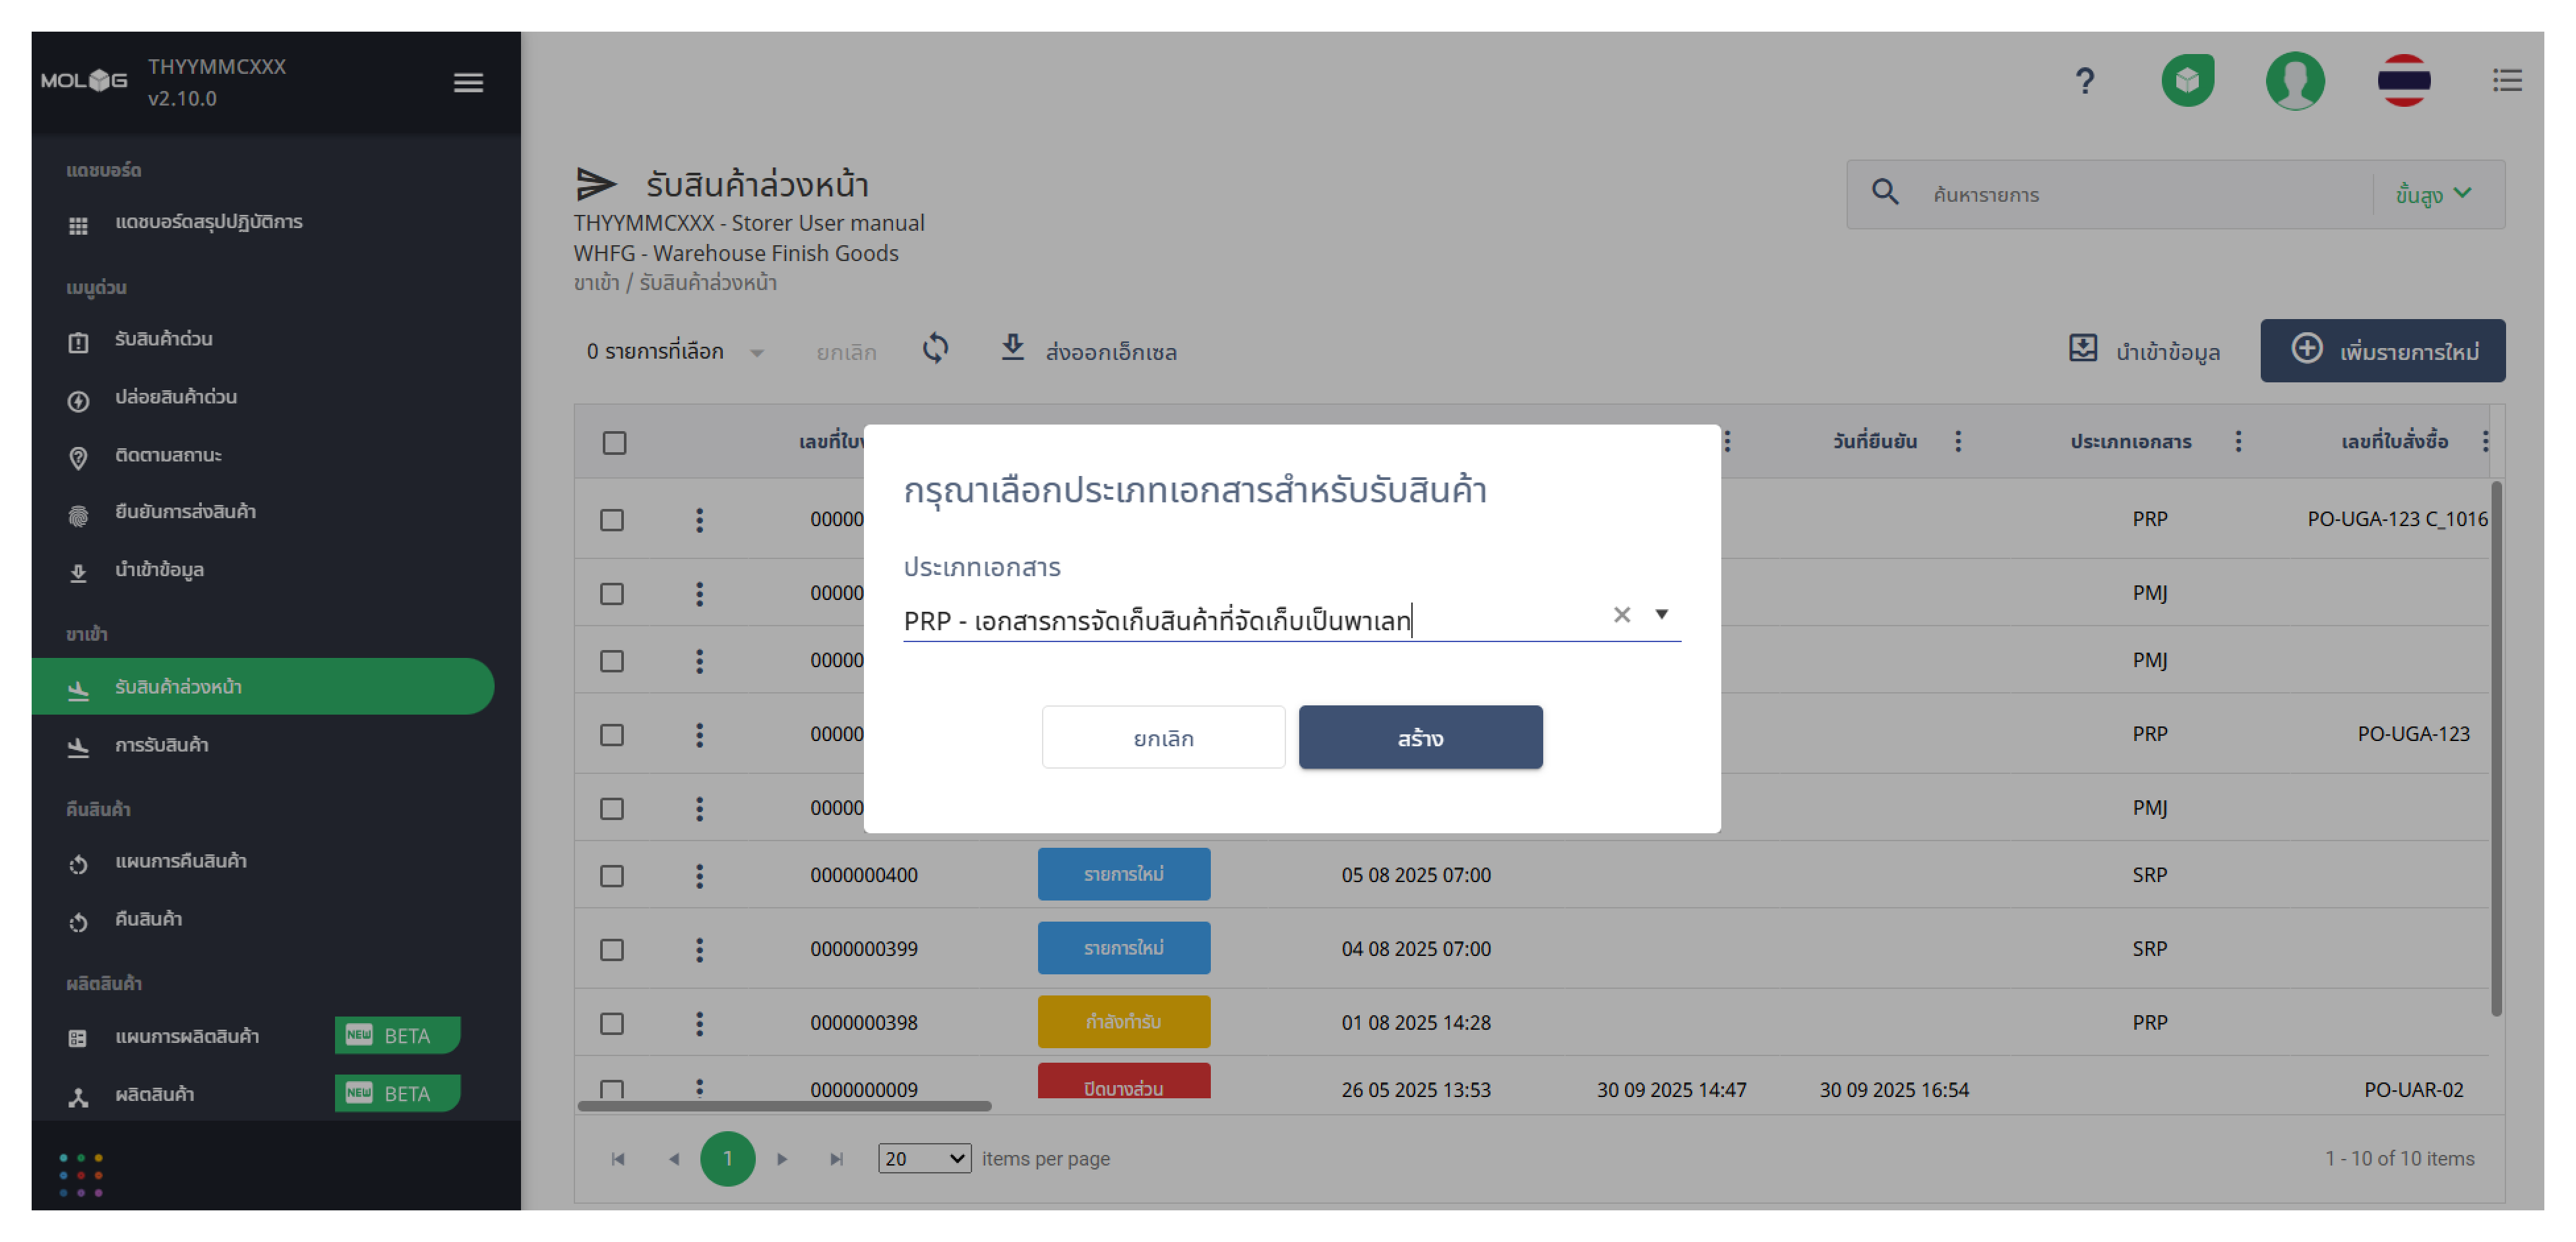This screenshot has width=2576, height=1242.
Task: Click the refresh icon in the toolbar
Action: click(935, 349)
